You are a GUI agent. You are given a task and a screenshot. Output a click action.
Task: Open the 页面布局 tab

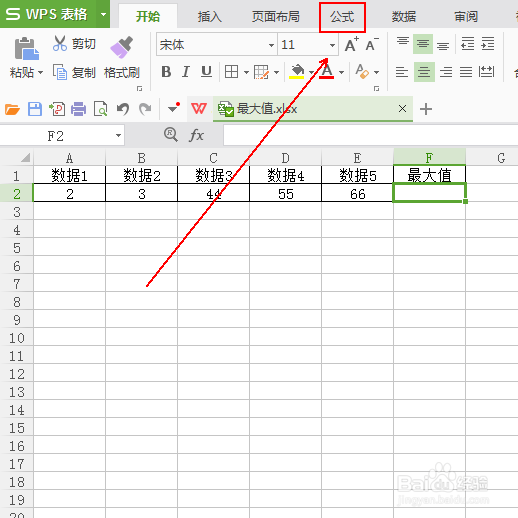275,16
